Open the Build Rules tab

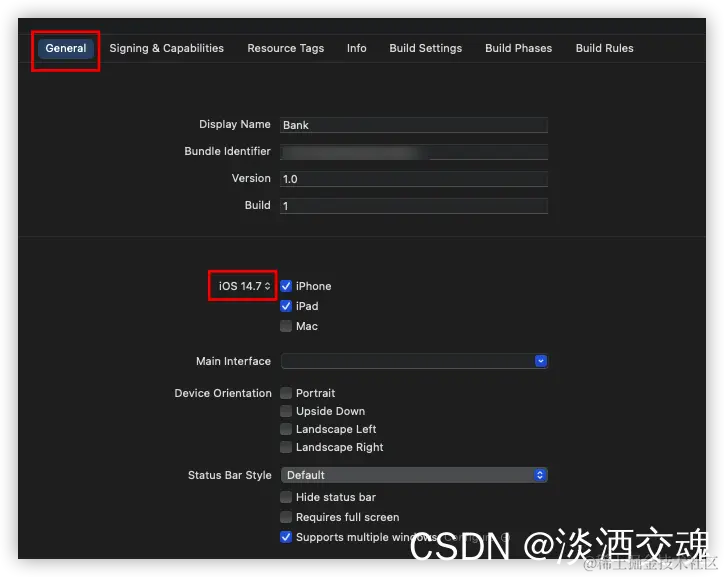[604, 48]
